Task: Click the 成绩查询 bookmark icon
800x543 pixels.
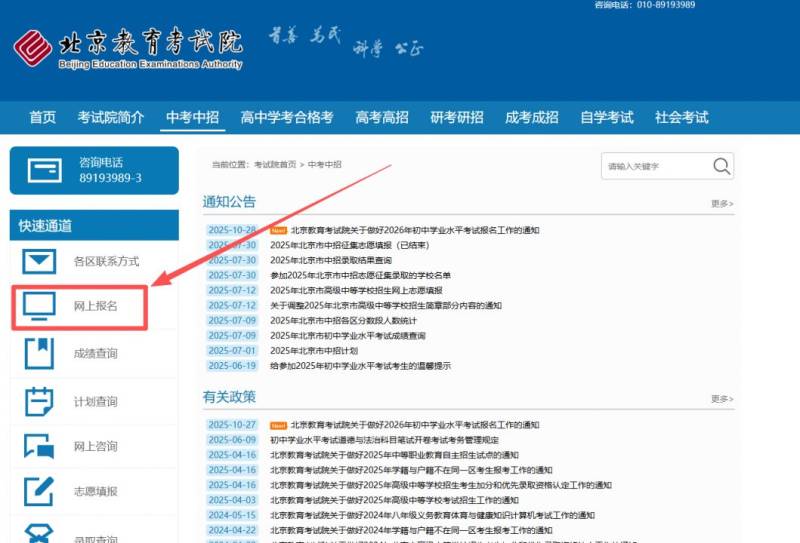Action: pos(39,353)
